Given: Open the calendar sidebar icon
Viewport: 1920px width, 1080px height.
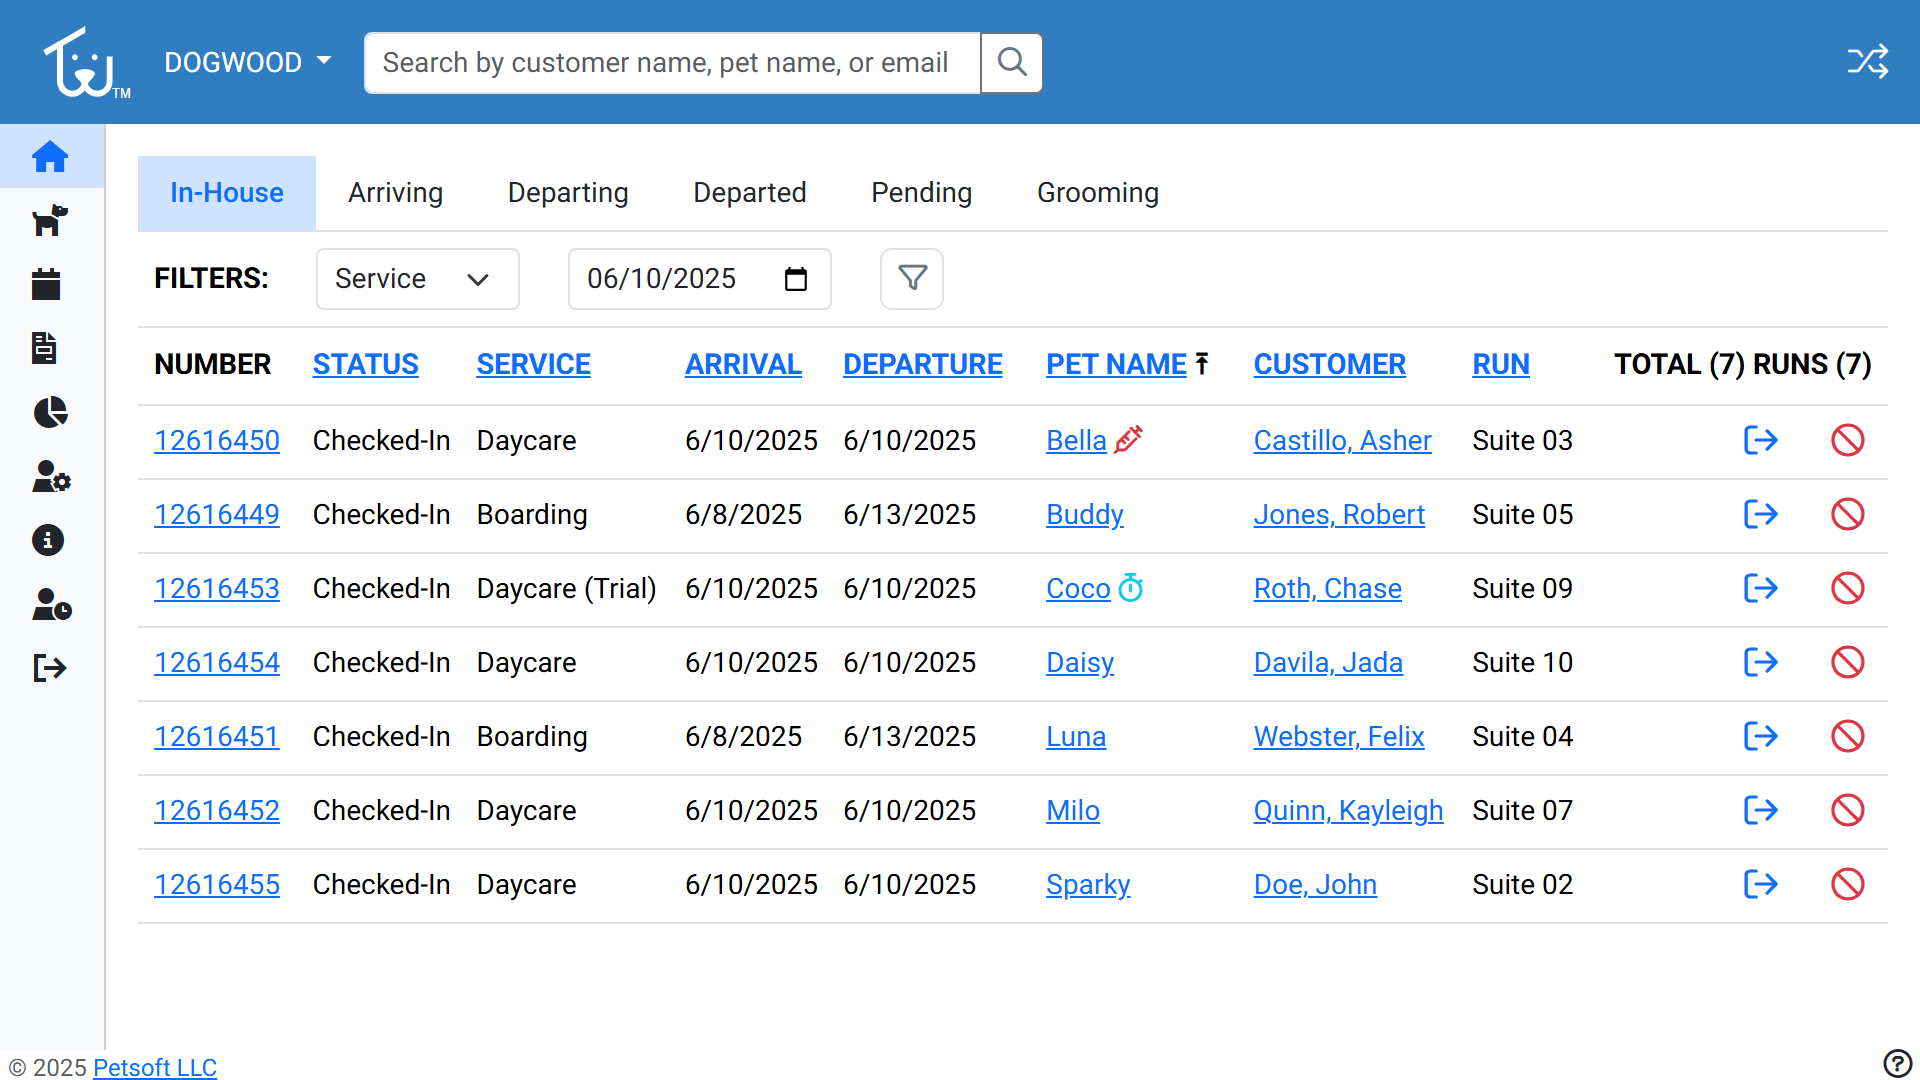Looking at the screenshot, I should click(x=46, y=284).
